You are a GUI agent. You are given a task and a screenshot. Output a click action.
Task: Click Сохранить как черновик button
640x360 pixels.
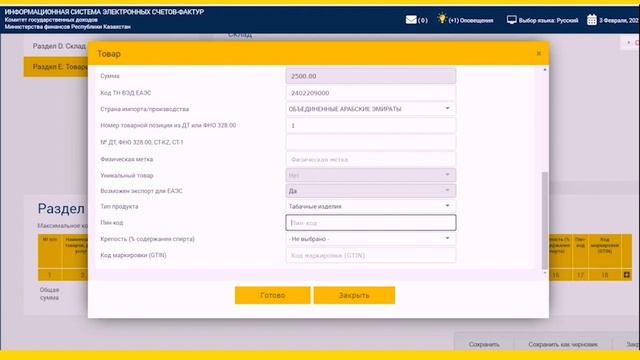click(562, 344)
